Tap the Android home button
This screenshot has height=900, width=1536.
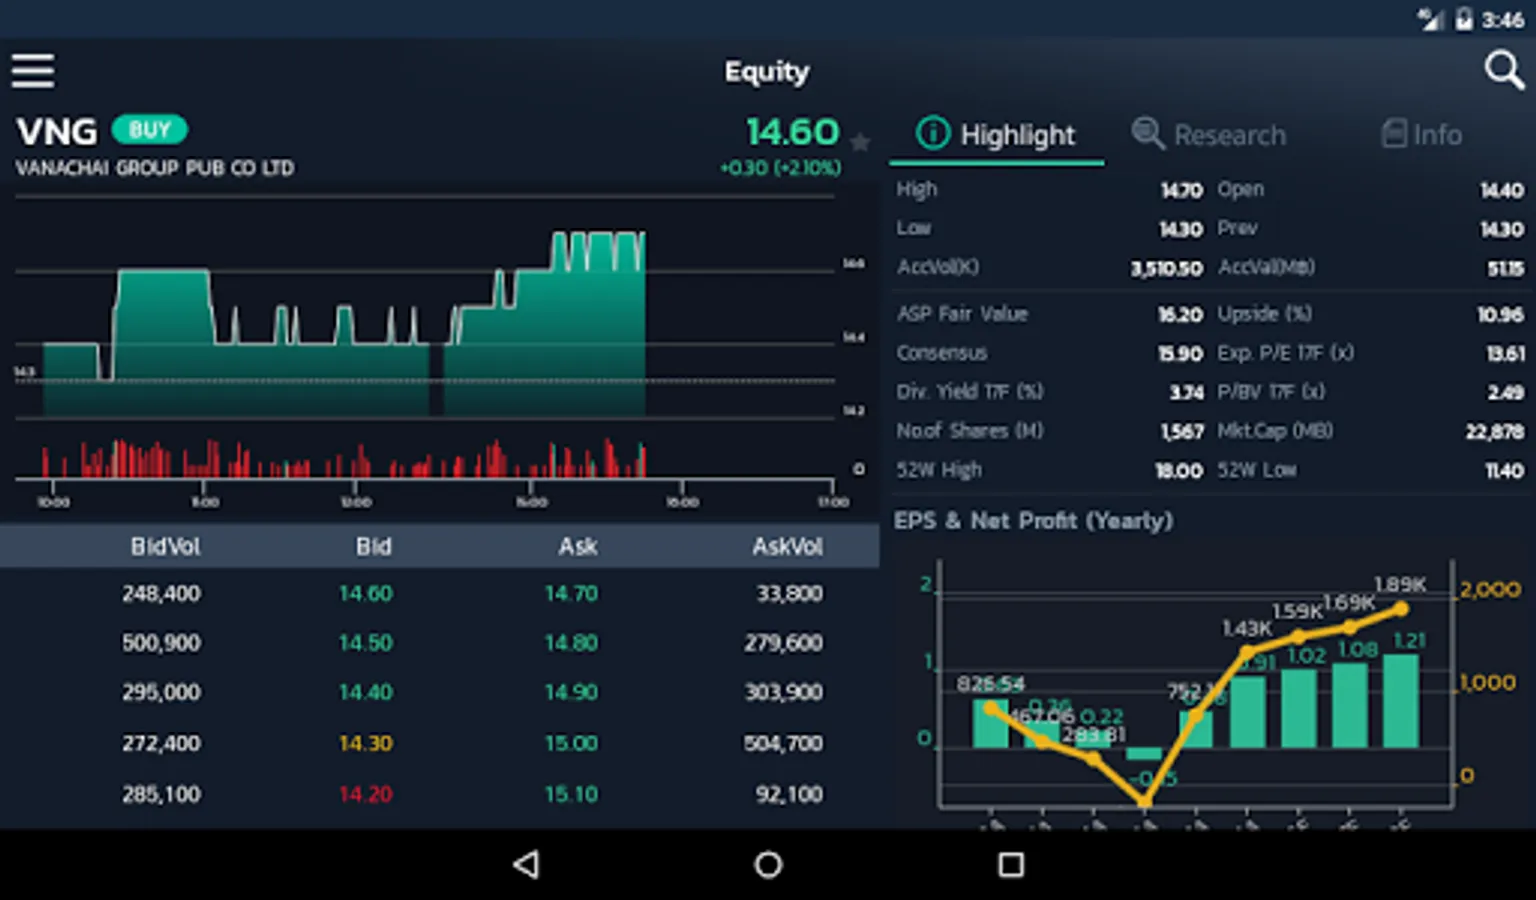[768, 864]
